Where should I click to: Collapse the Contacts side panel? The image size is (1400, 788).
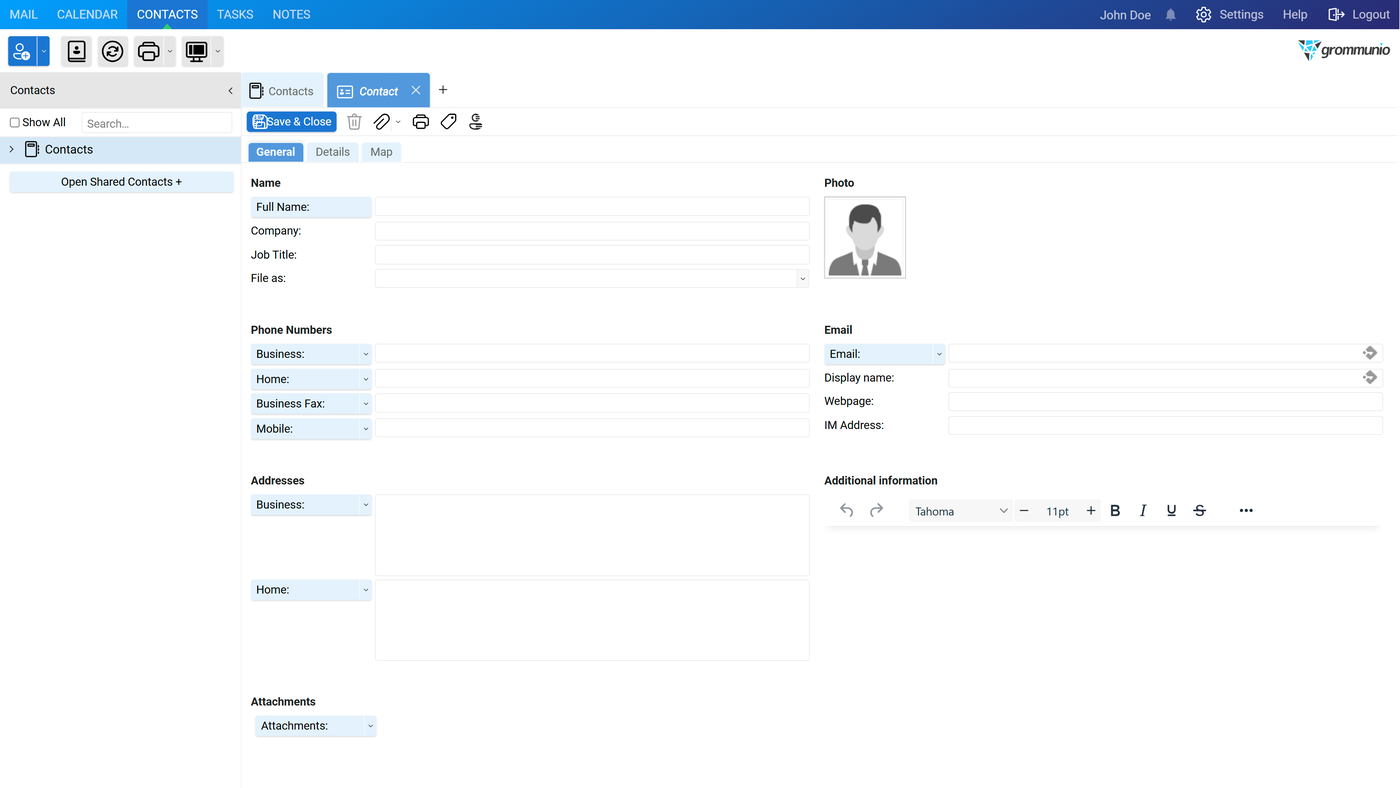coord(230,90)
